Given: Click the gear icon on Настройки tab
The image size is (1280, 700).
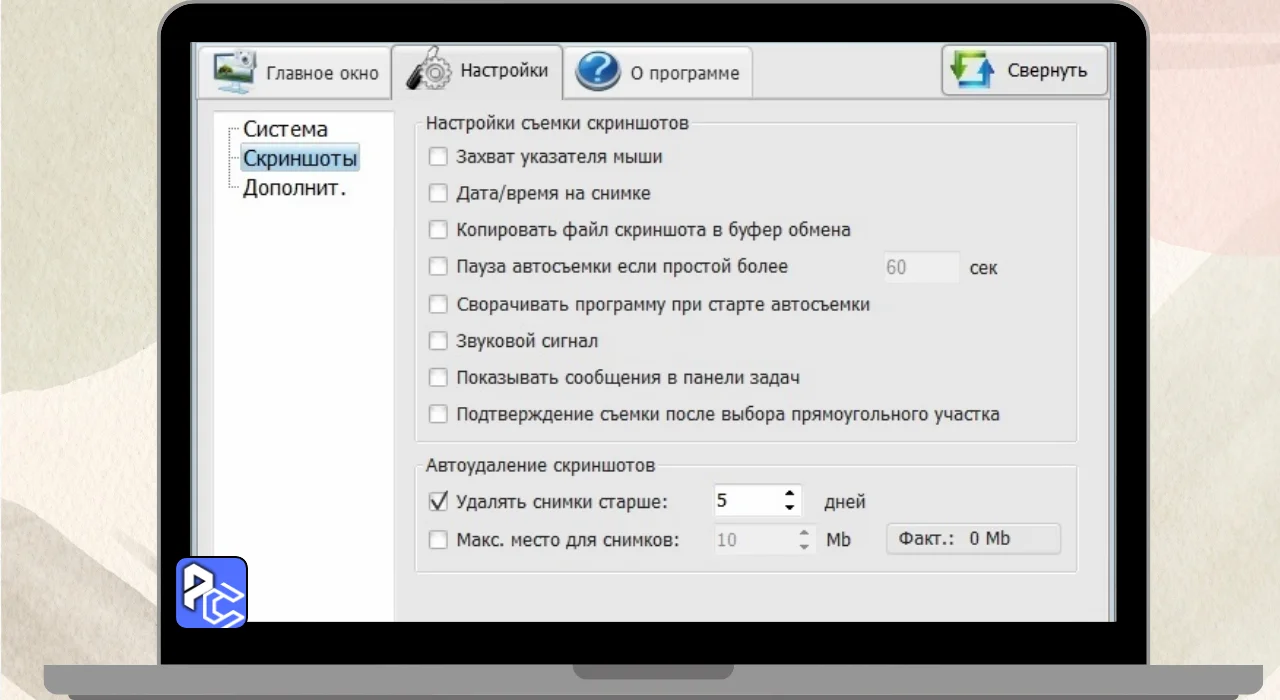Looking at the screenshot, I should [x=429, y=71].
